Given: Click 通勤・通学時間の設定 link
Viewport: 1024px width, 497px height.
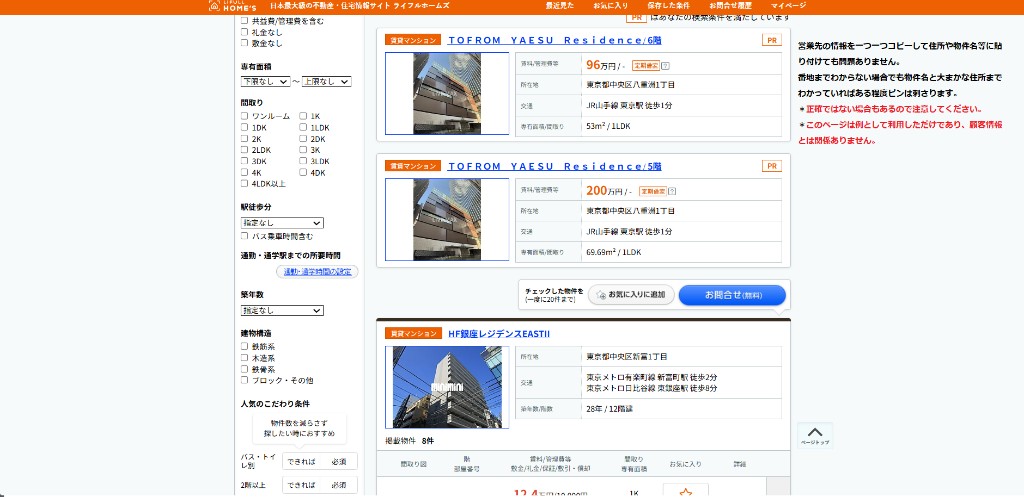Looking at the screenshot, I should coord(317,272).
